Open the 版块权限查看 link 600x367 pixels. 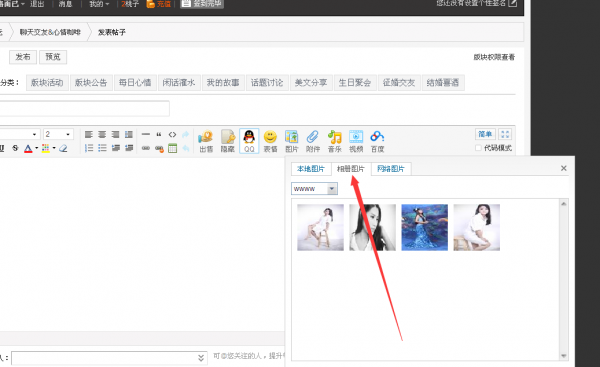(x=494, y=57)
